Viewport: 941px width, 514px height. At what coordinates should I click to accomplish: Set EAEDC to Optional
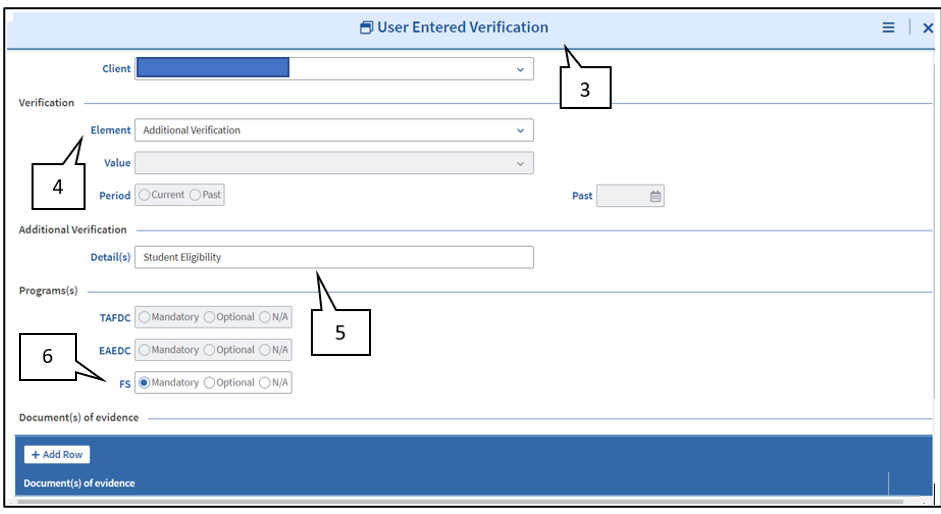coord(209,349)
